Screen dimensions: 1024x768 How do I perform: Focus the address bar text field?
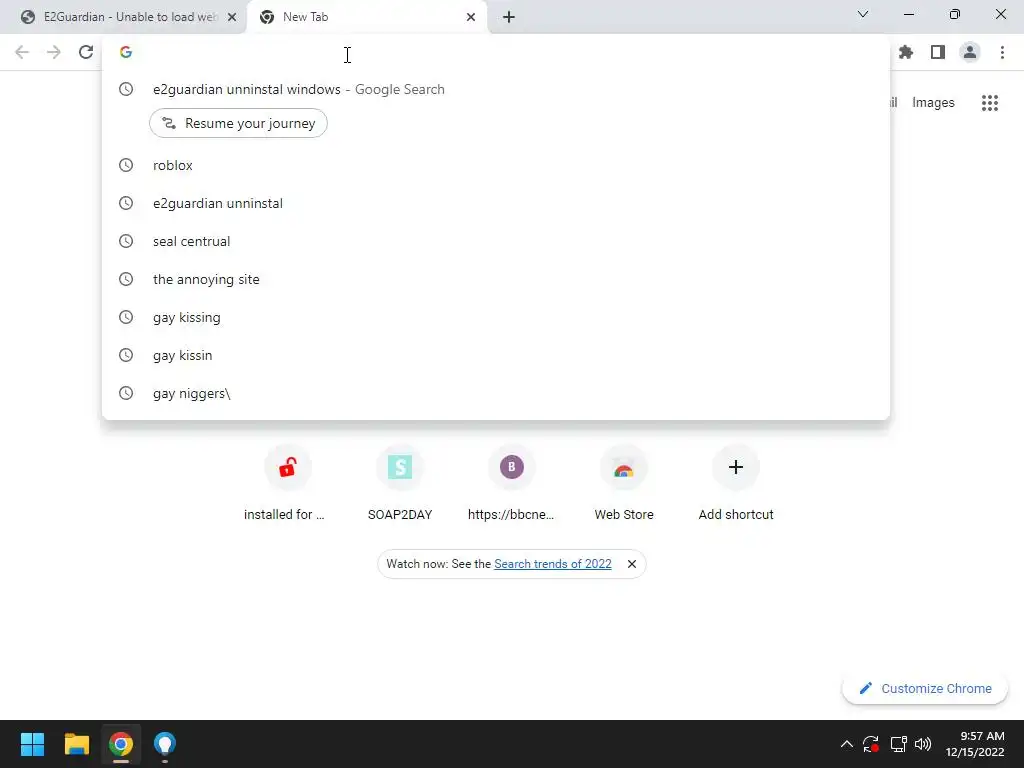point(496,52)
